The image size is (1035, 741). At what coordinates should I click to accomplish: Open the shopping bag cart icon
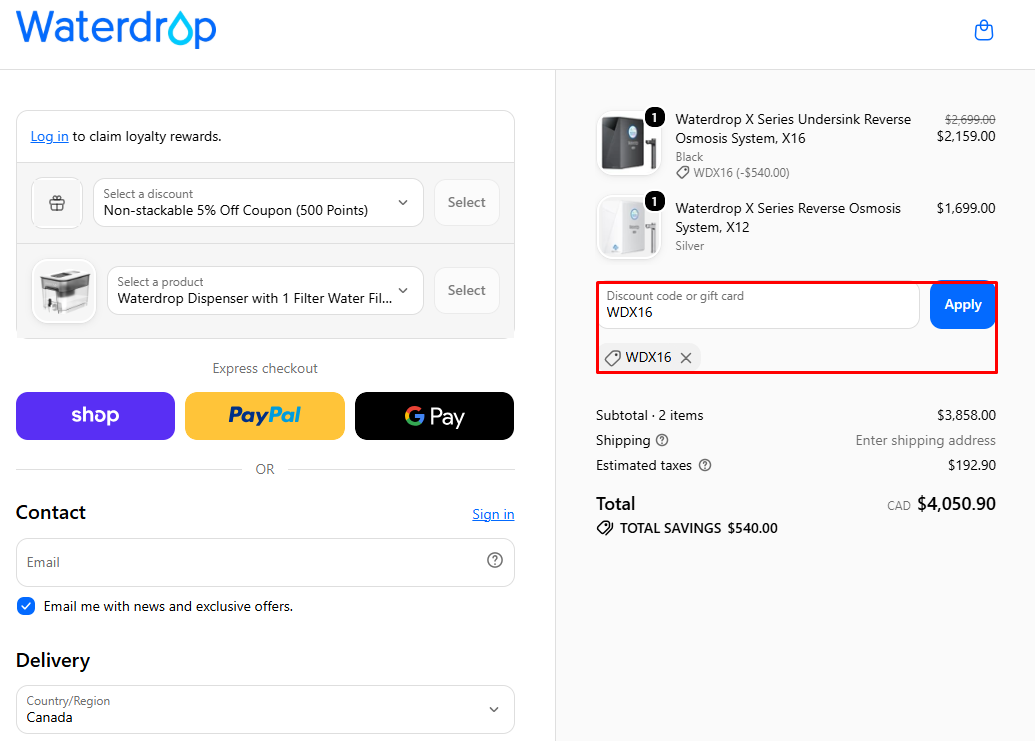coord(984,30)
